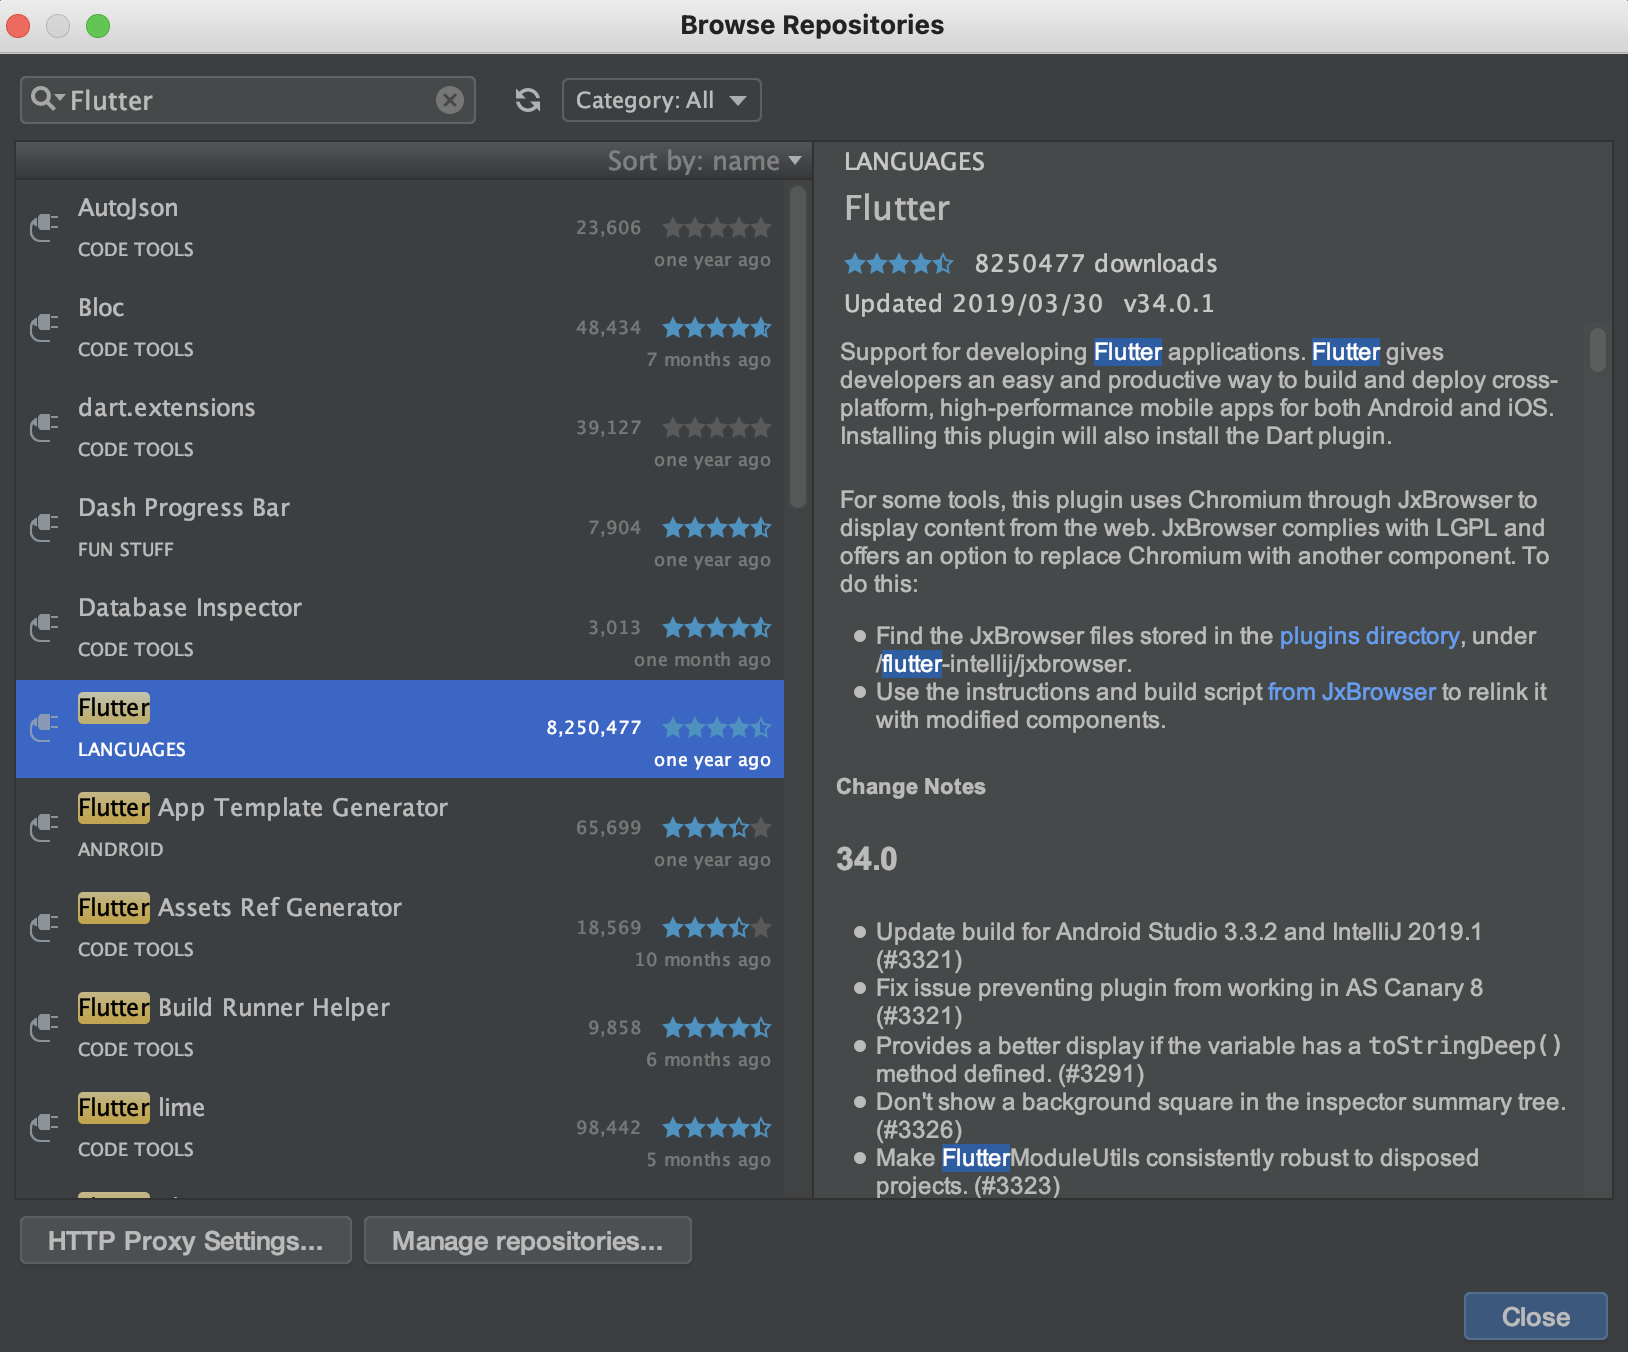Image resolution: width=1628 pixels, height=1352 pixels.
Task: Click the Flutter lime plugin icon
Action: coord(44,1128)
